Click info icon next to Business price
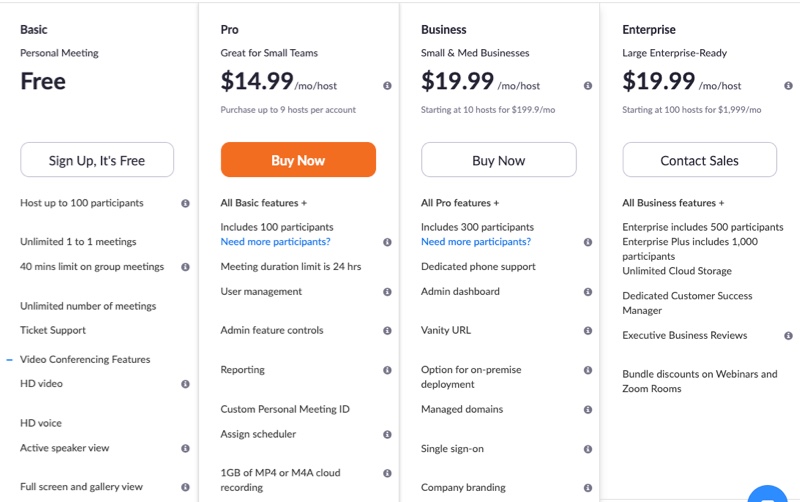The height and width of the screenshot is (502, 800). (x=588, y=86)
